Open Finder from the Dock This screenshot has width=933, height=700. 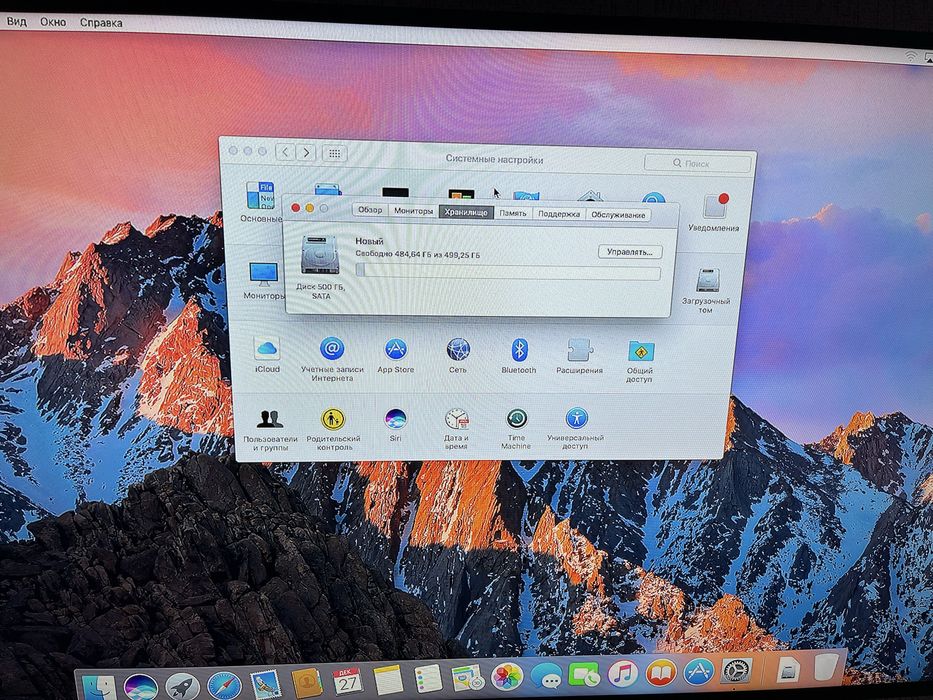tap(99, 688)
